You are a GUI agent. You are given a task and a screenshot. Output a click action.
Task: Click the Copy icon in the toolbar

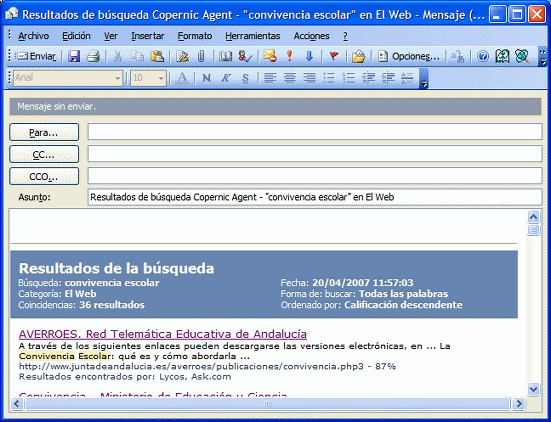137,56
